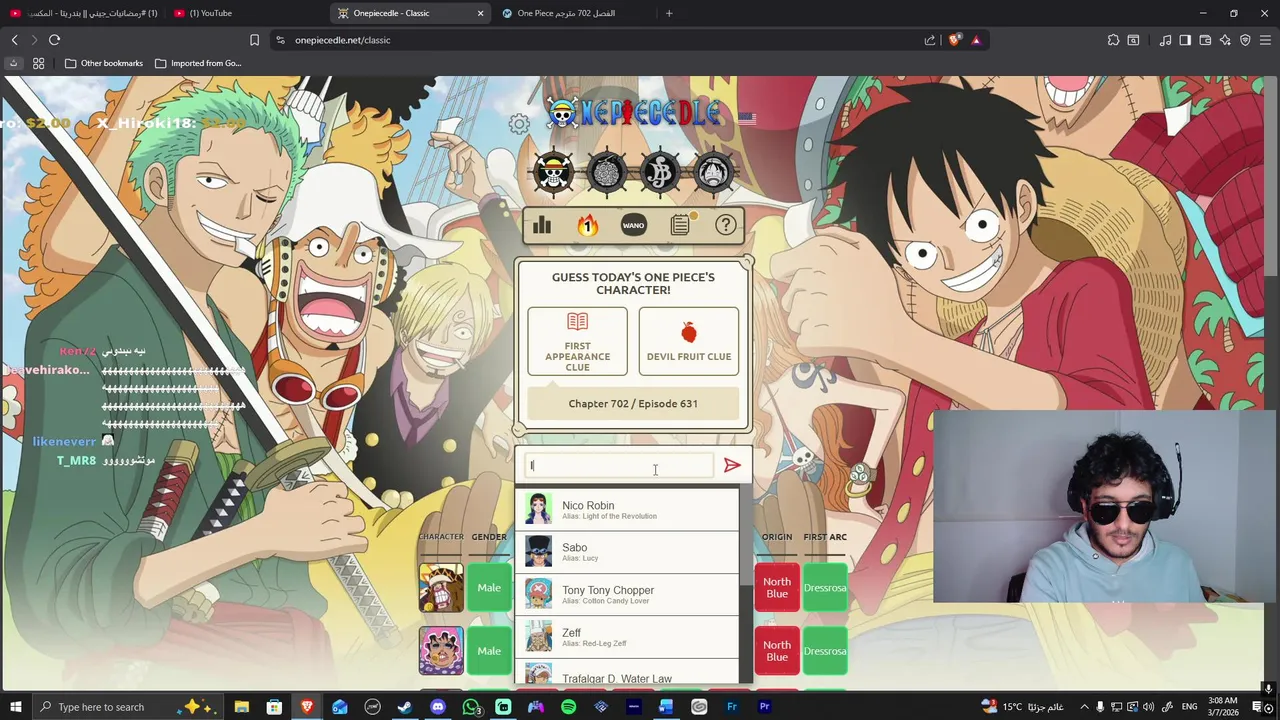Open the WANO round badge
1280x720 pixels.
[x=634, y=225]
